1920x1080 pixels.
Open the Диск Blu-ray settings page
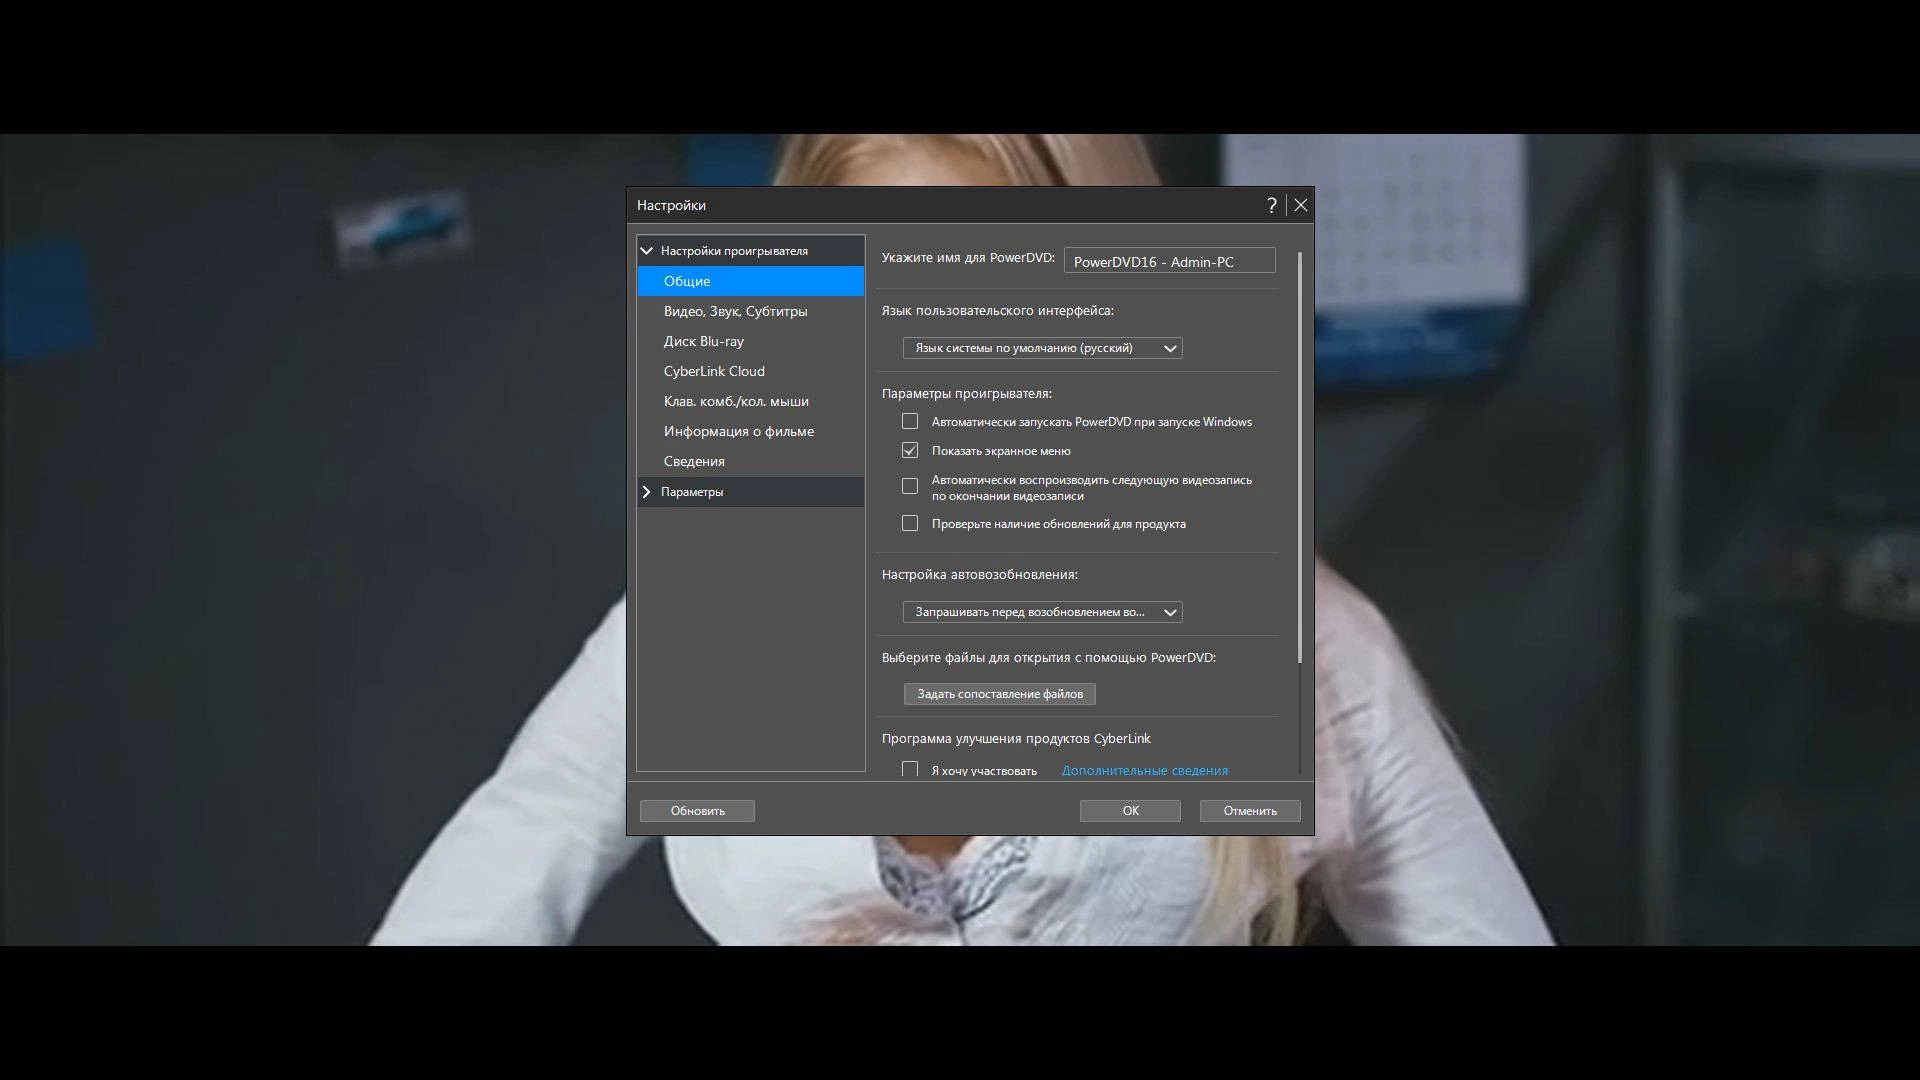point(751,341)
